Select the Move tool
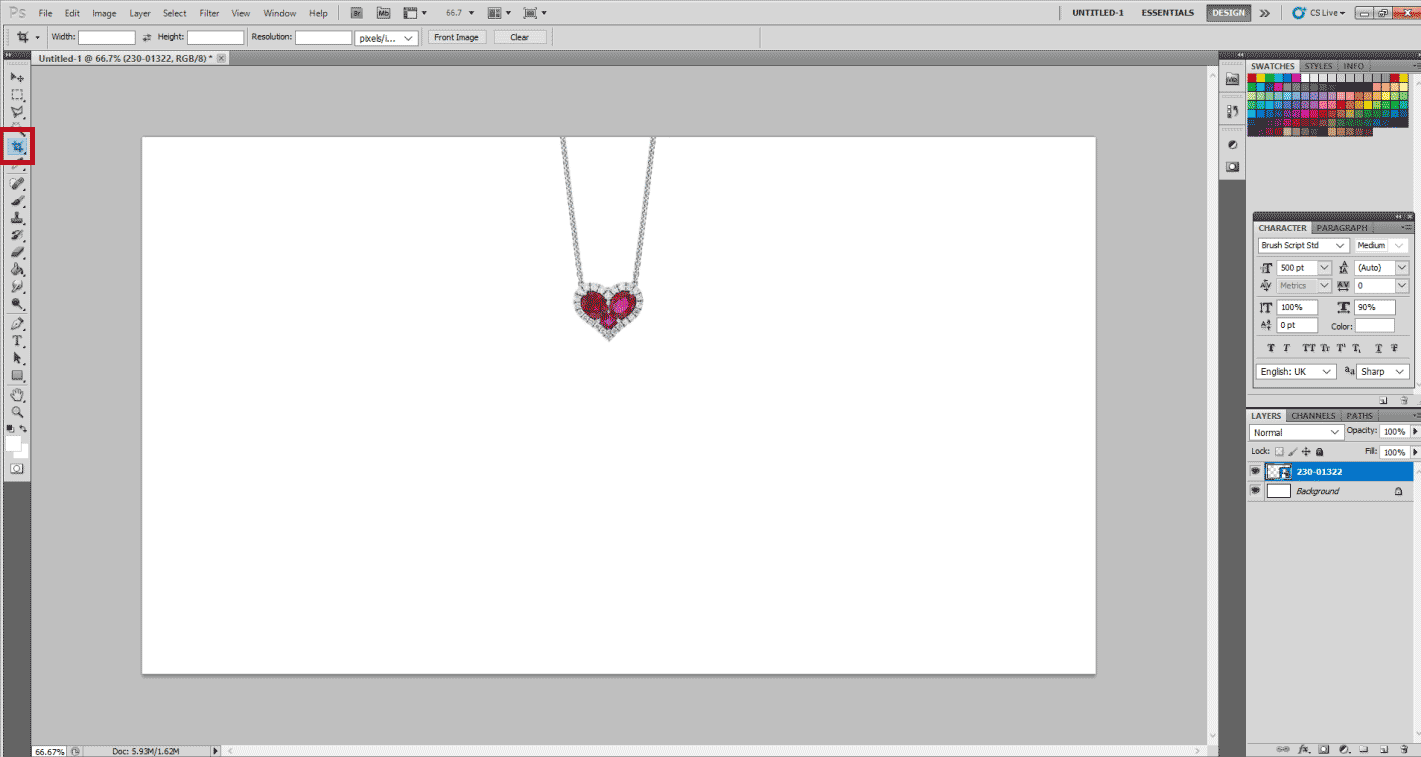The height and width of the screenshot is (757, 1421). (17, 77)
